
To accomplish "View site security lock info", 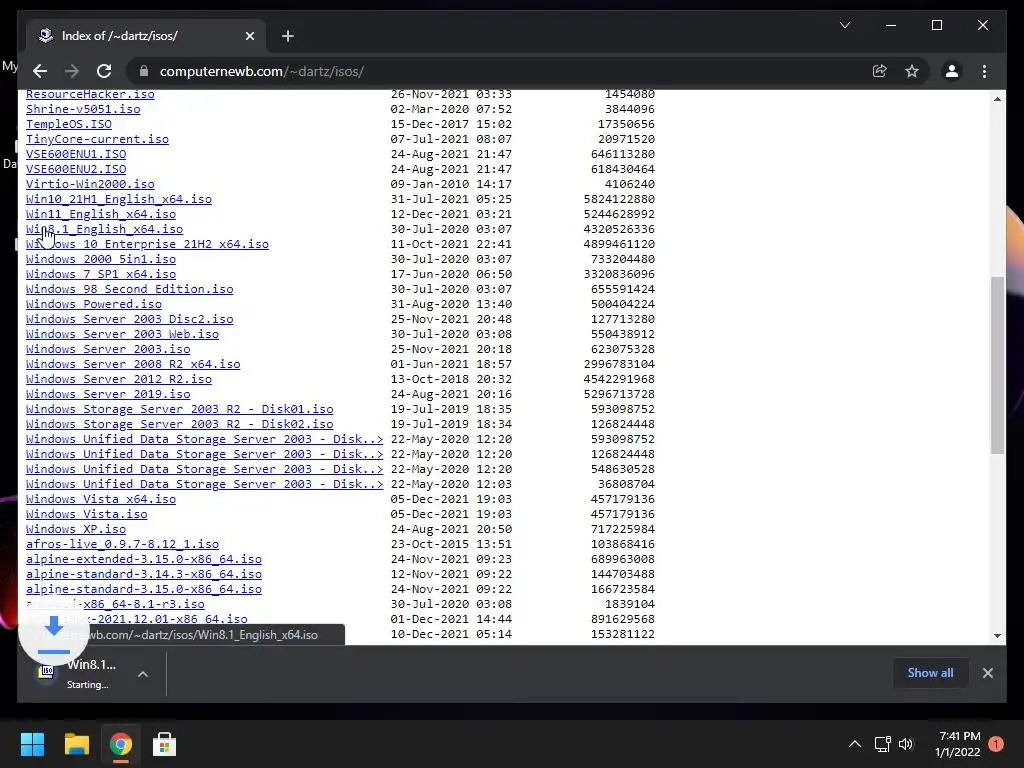I will [x=144, y=71].
